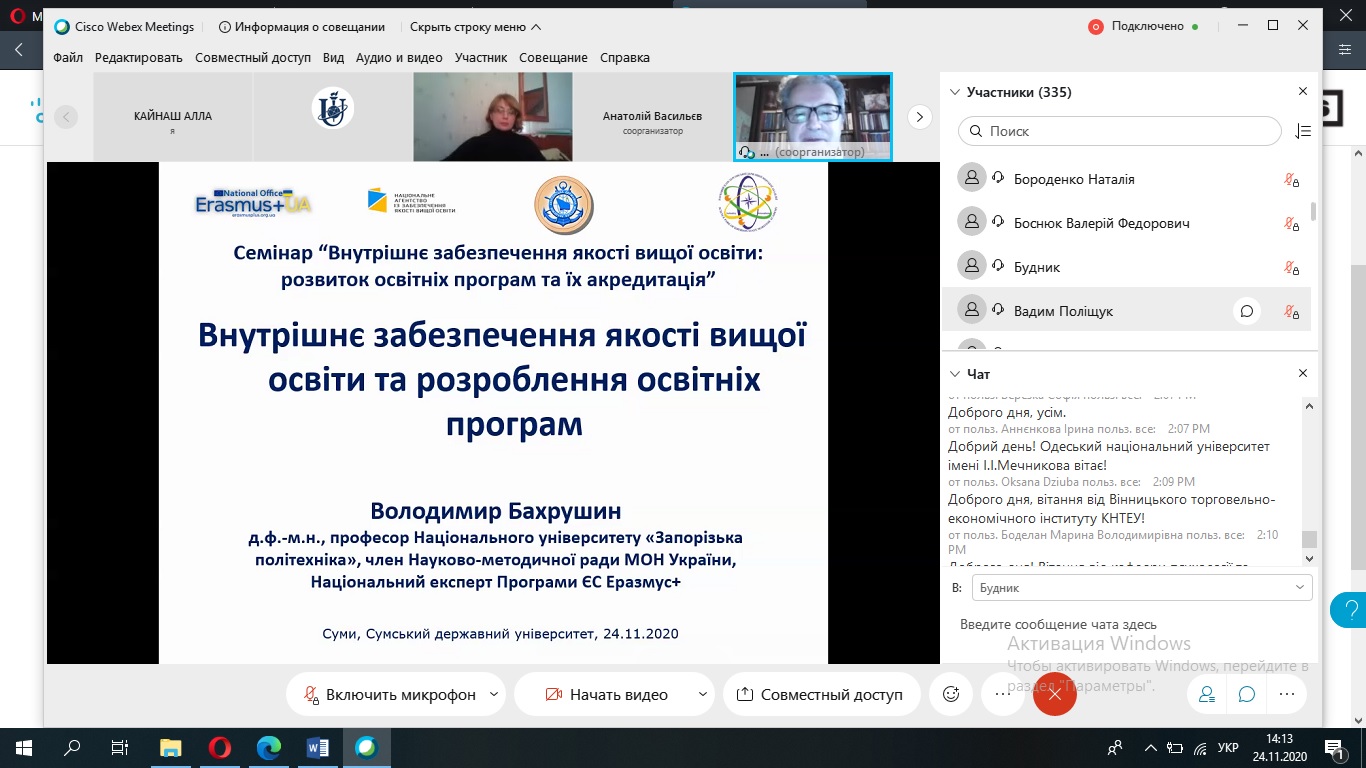Open Opera browser from taskbar
The width and height of the screenshot is (1366, 768).
pos(219,748)
